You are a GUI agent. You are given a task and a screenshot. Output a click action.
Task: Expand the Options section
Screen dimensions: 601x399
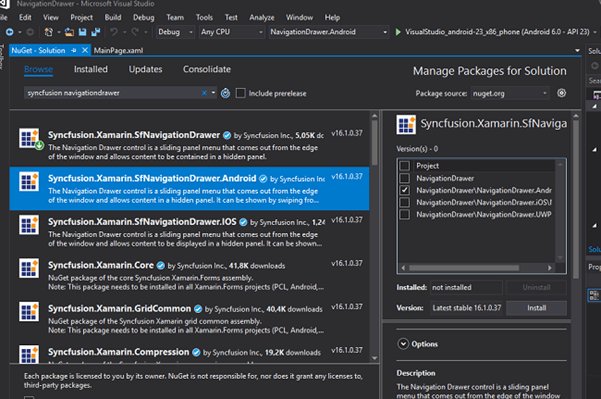point(403,344)
